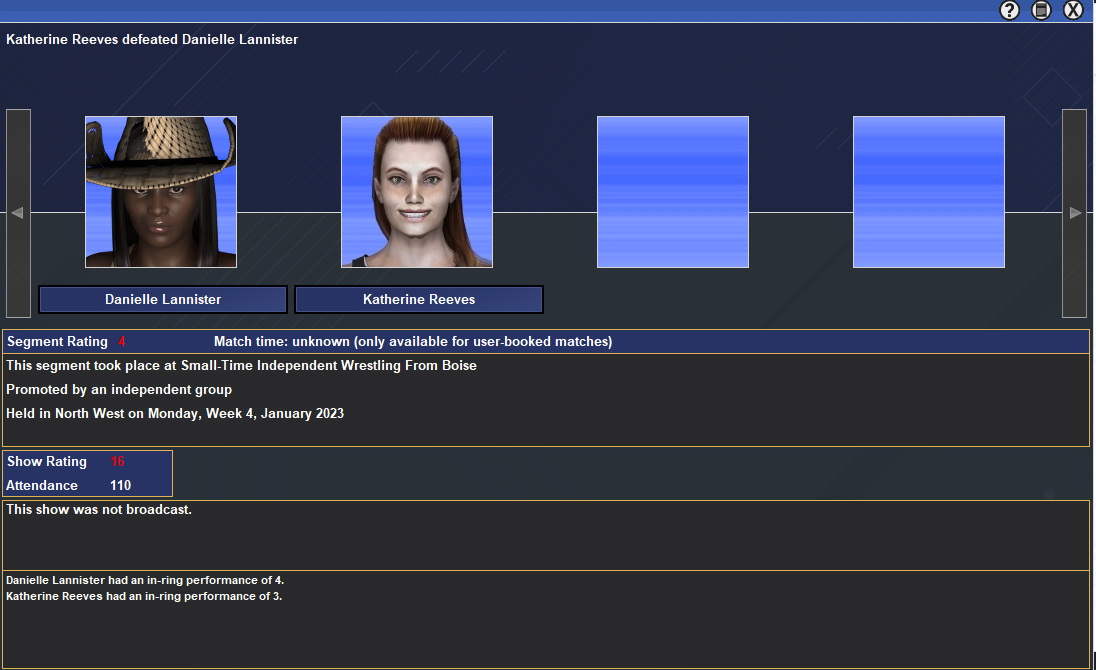Click Danielle Lannister's portrait with cowboy hat

161,192
